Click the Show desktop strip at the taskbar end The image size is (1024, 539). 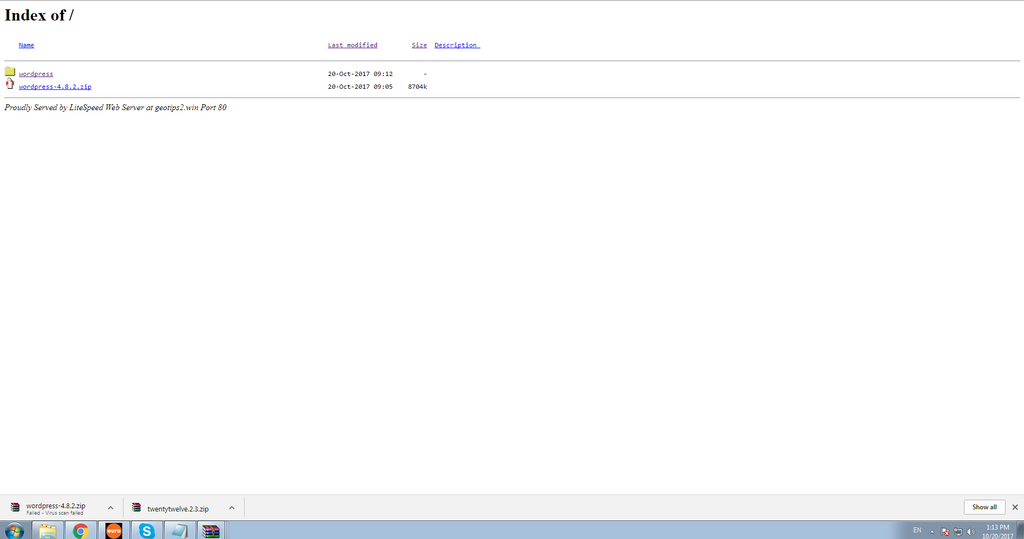(1020, 531)
